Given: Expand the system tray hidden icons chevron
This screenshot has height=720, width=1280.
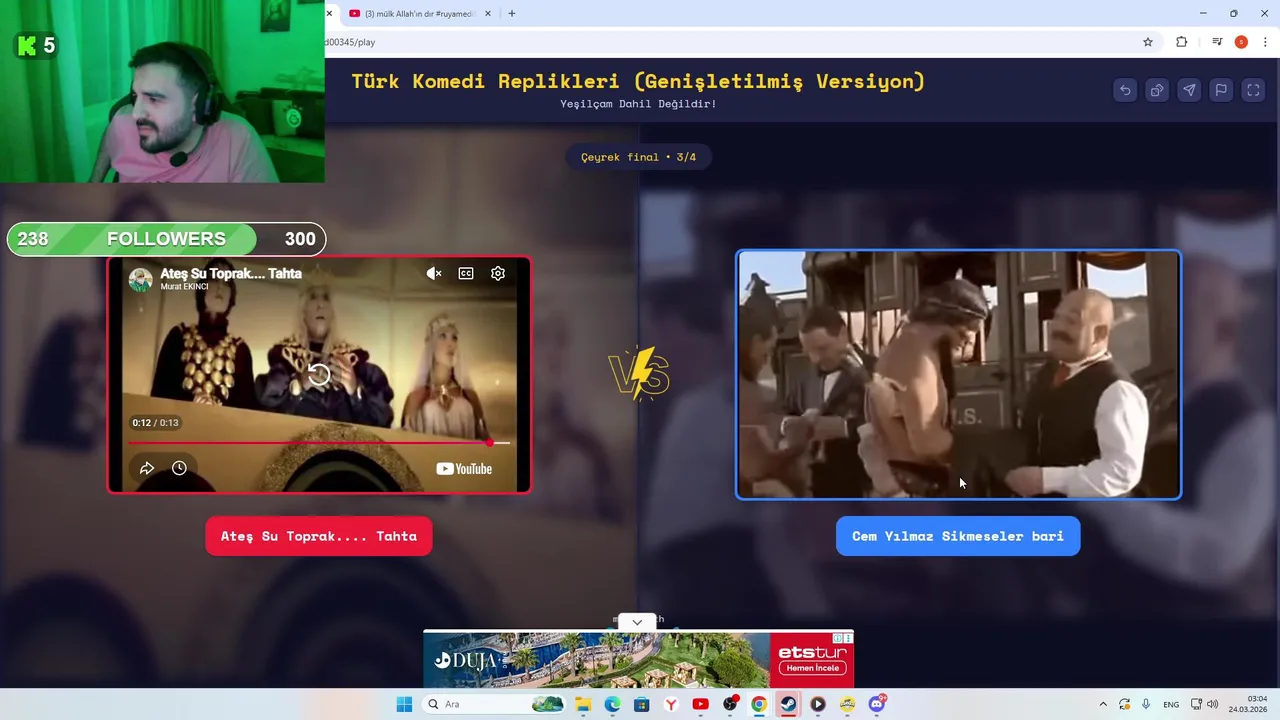Looking at the screenshot, I should coord(1103,704).
